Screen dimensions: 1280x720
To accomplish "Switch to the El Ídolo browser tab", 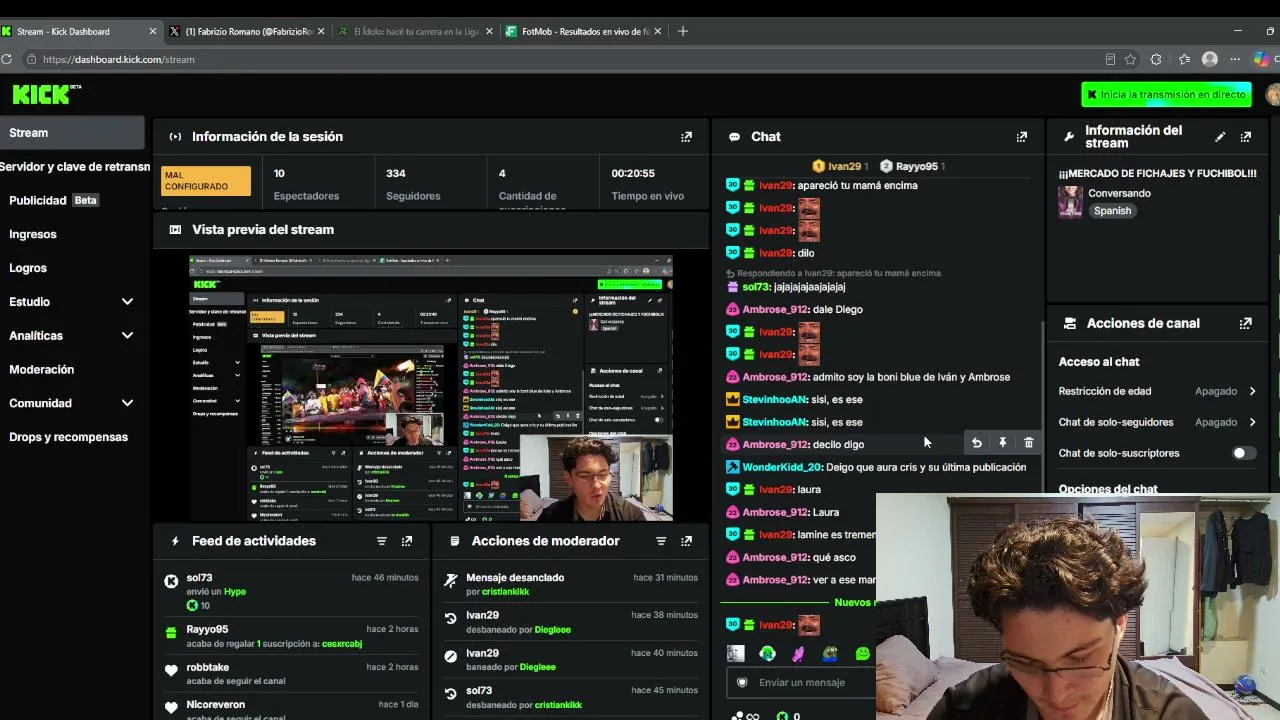I will pos(415,31).
